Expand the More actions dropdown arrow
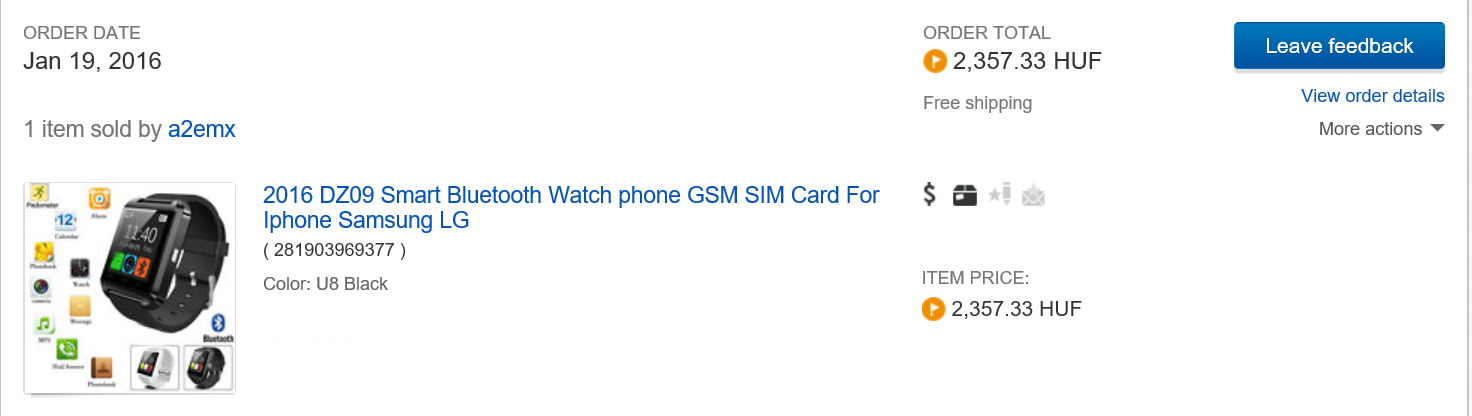 [x=1437, y=129]
